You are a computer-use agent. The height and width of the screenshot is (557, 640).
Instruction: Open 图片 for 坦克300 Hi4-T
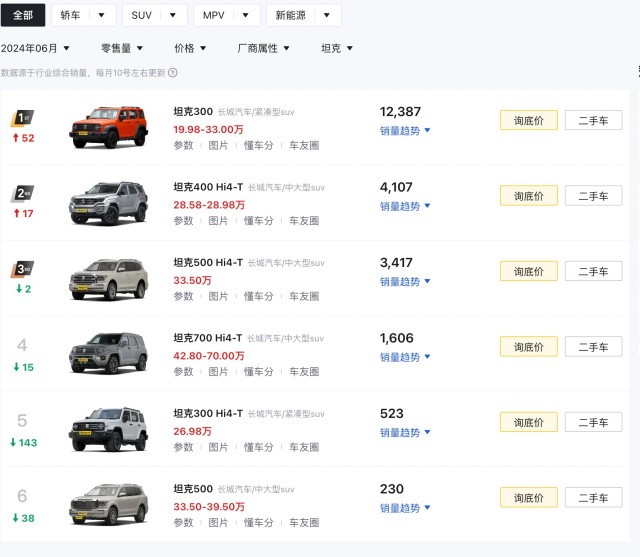[x=218, y=448]
